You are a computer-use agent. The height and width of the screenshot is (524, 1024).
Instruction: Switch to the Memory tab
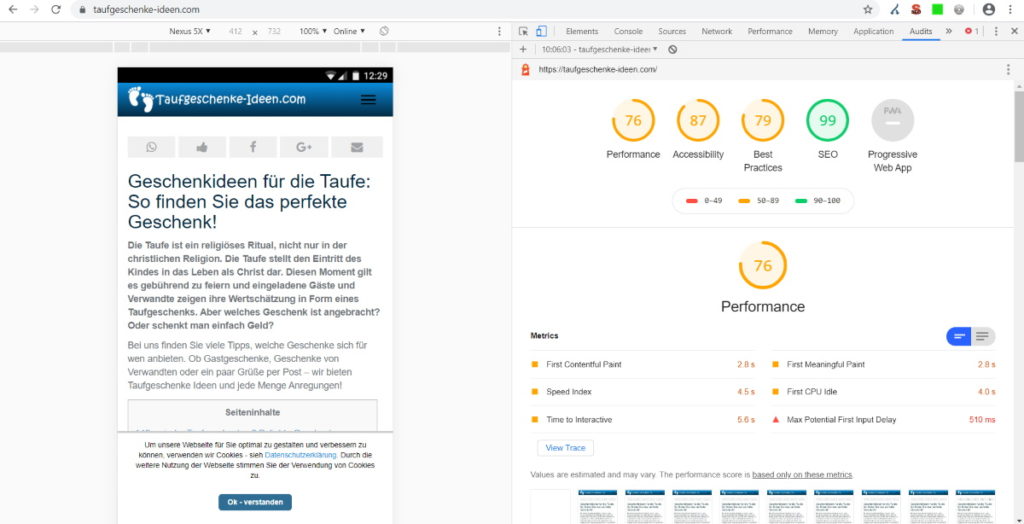tap(823, 31)
